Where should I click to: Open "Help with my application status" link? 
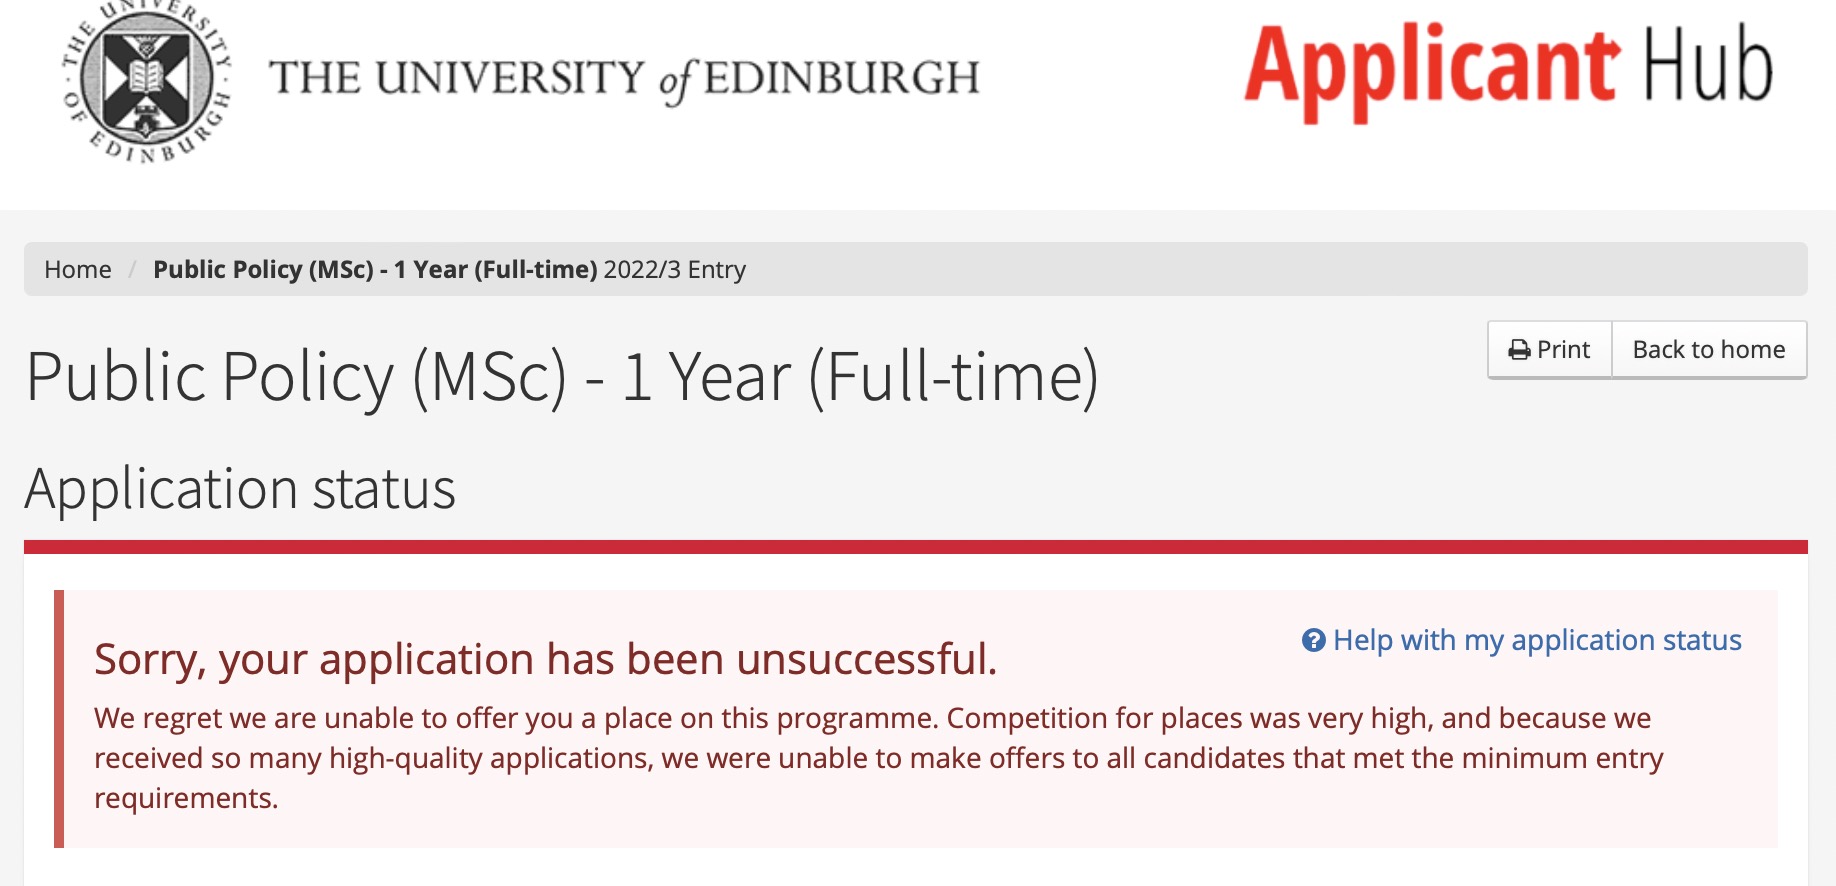[x=1537, y=640]
